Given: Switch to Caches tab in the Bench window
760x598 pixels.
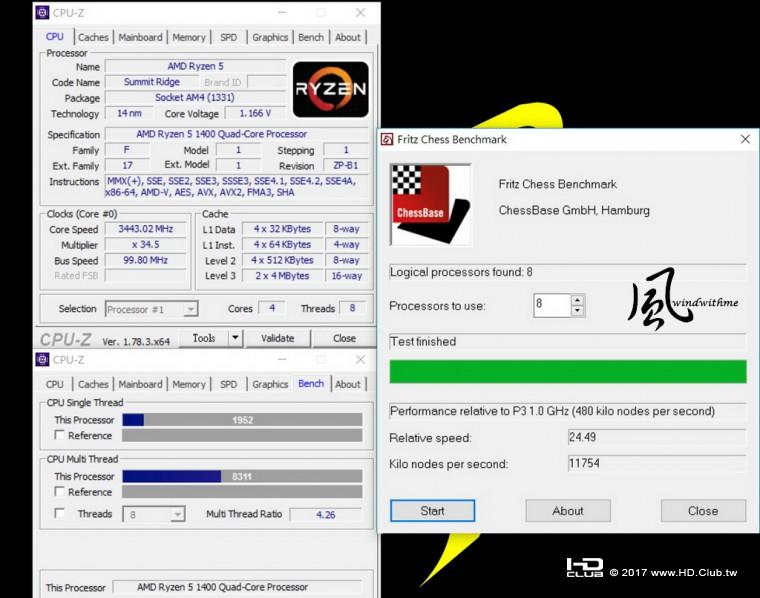Looking at the screenshot, I should [x=93, y=384].
